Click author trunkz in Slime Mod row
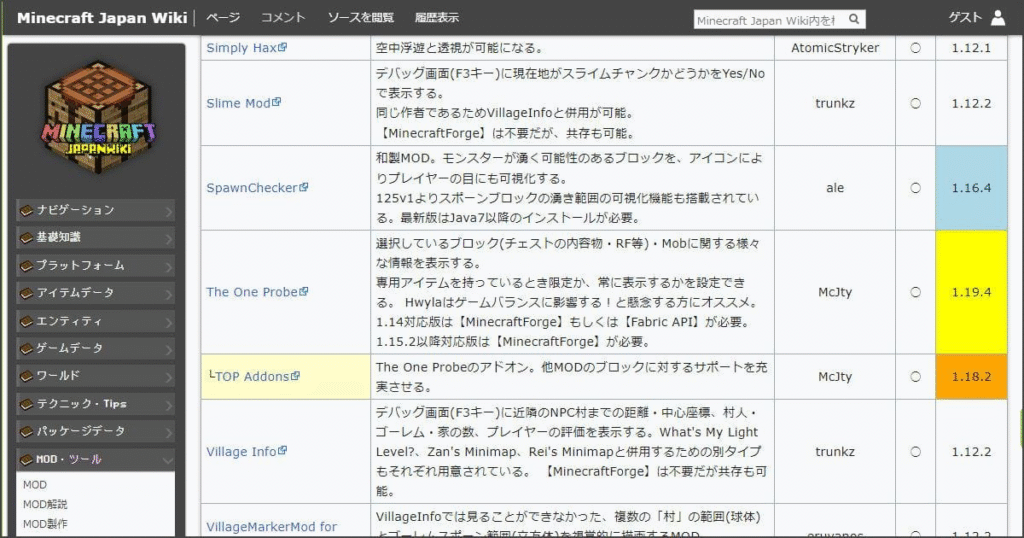1024x538 pixels. [x=835, y=103]
